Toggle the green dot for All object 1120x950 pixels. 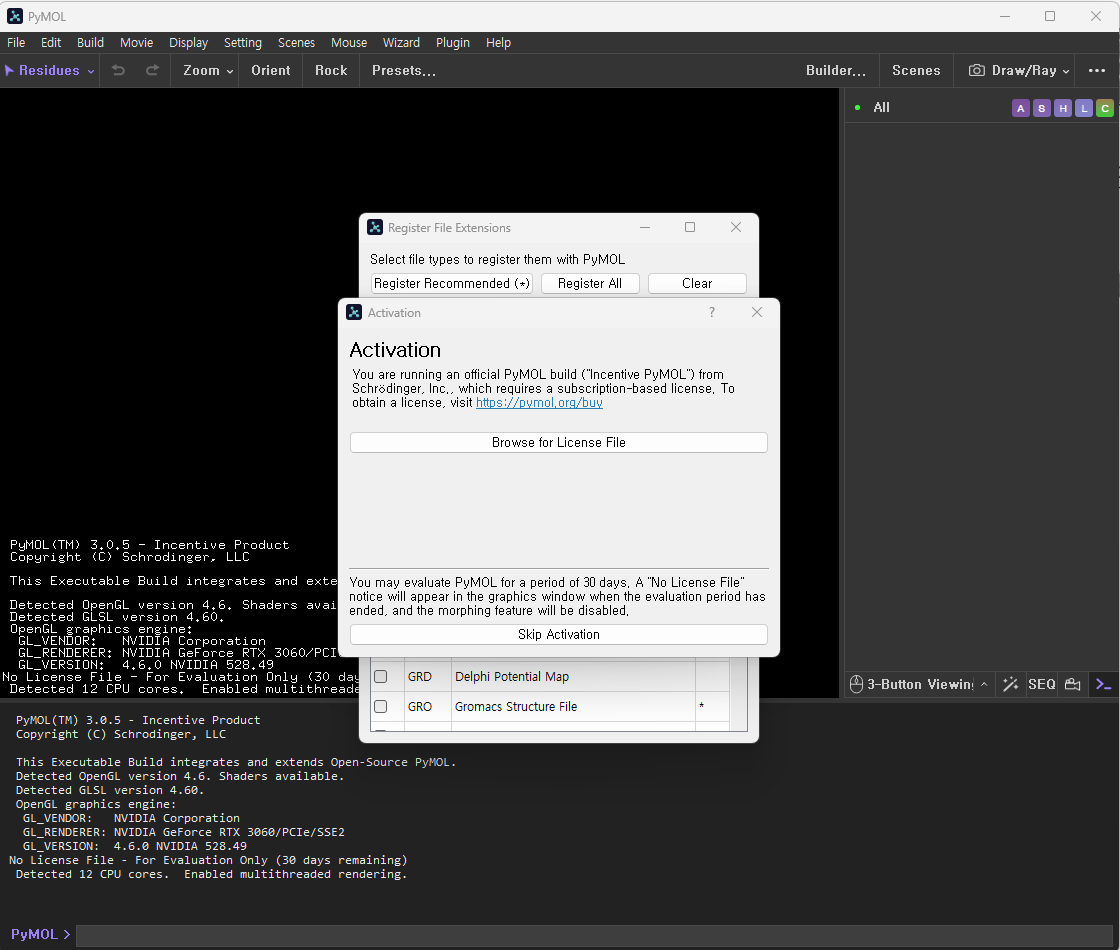tap(857, 108)
